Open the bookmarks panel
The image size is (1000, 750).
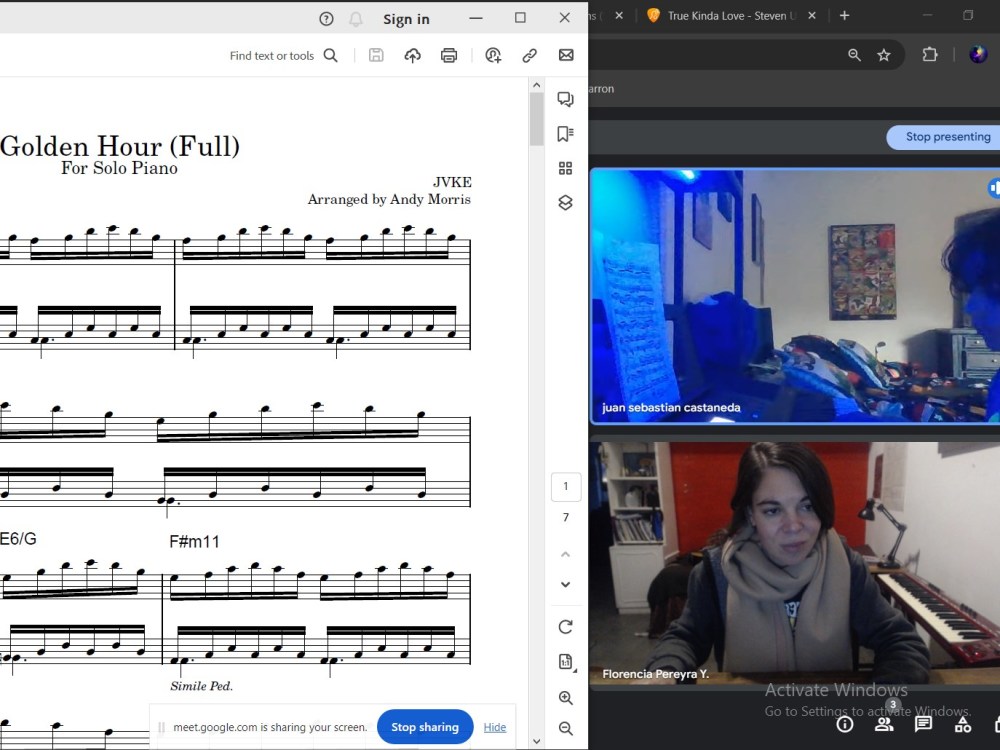coord(565,133)
